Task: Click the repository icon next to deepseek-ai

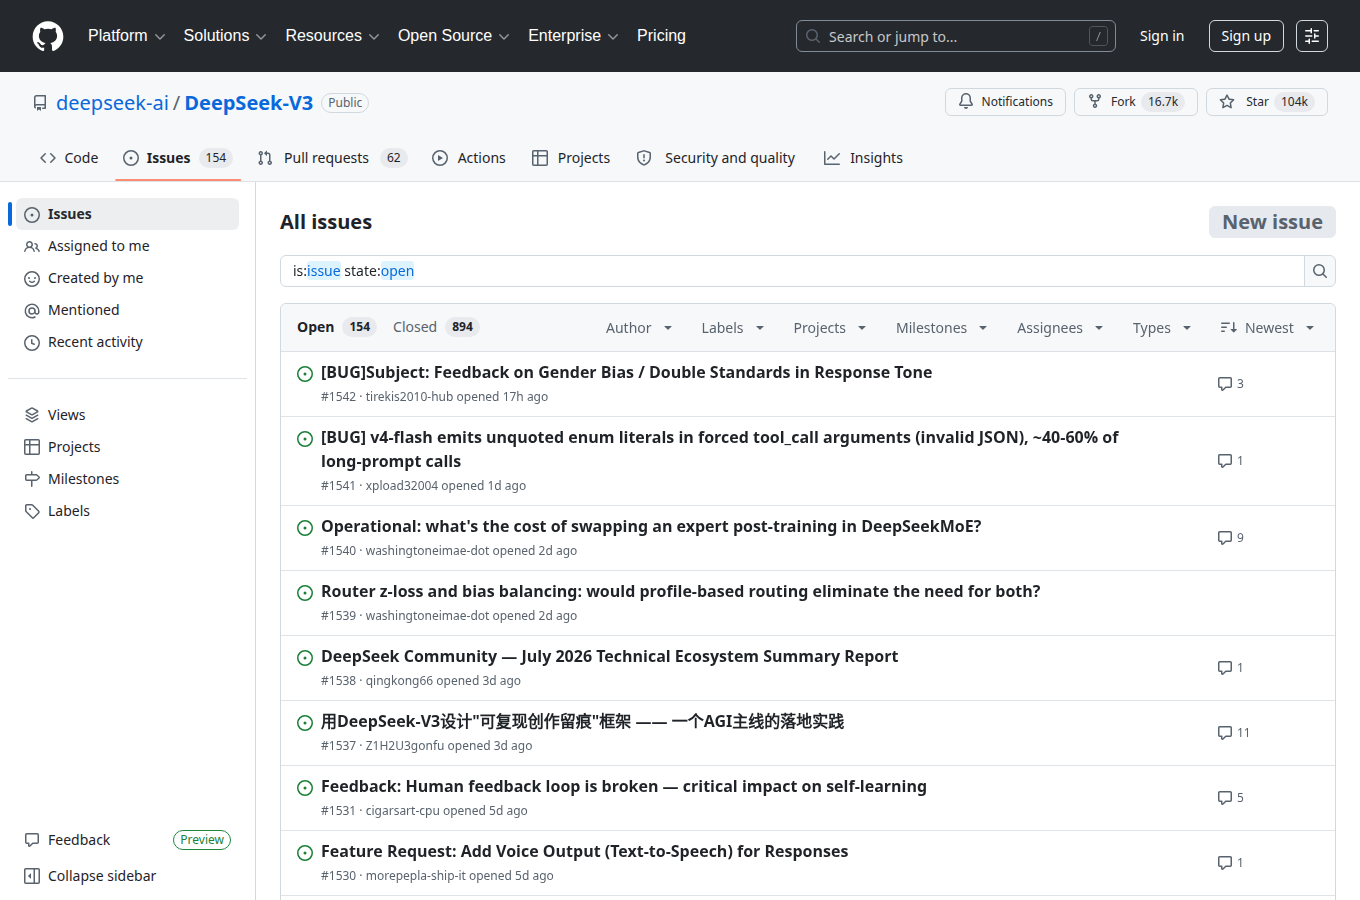Action: tap(40, 103)
